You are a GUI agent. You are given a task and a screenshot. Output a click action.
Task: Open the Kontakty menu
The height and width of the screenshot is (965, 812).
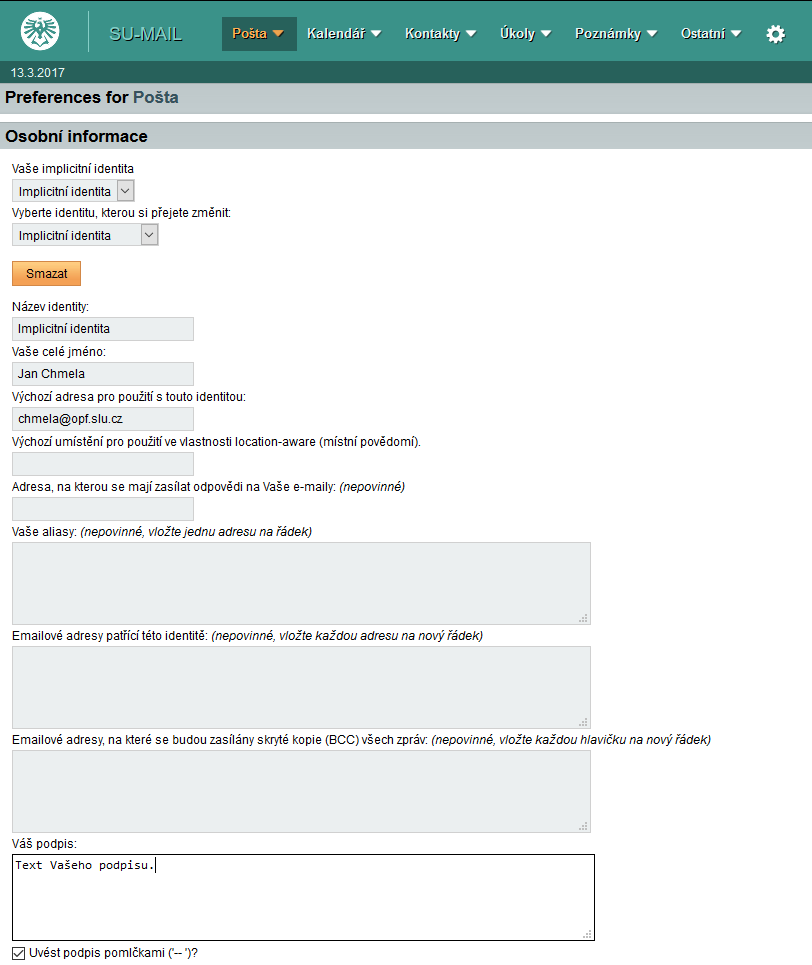[440, 34]
